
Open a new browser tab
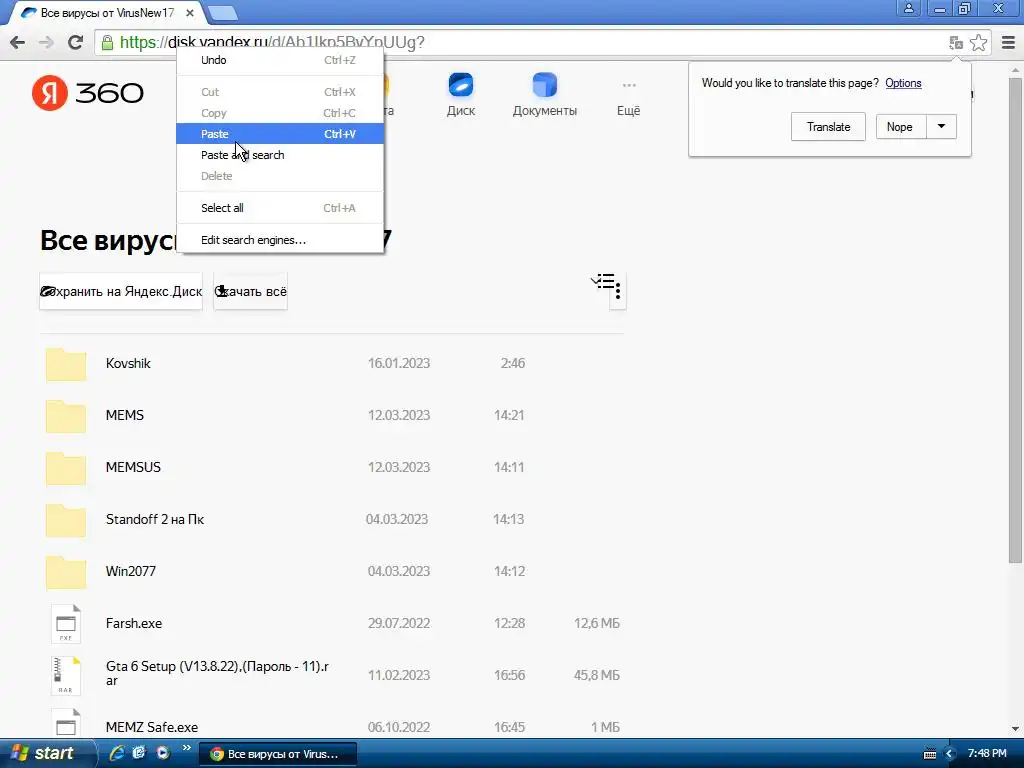pos(224,12)
